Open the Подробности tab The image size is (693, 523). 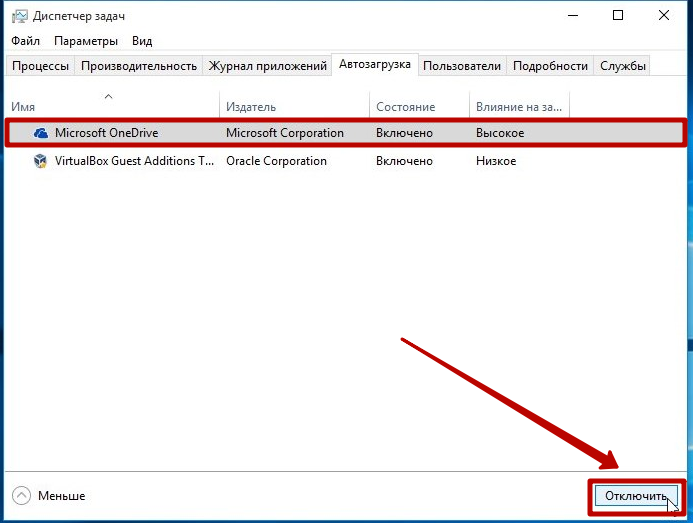(550, 66)
